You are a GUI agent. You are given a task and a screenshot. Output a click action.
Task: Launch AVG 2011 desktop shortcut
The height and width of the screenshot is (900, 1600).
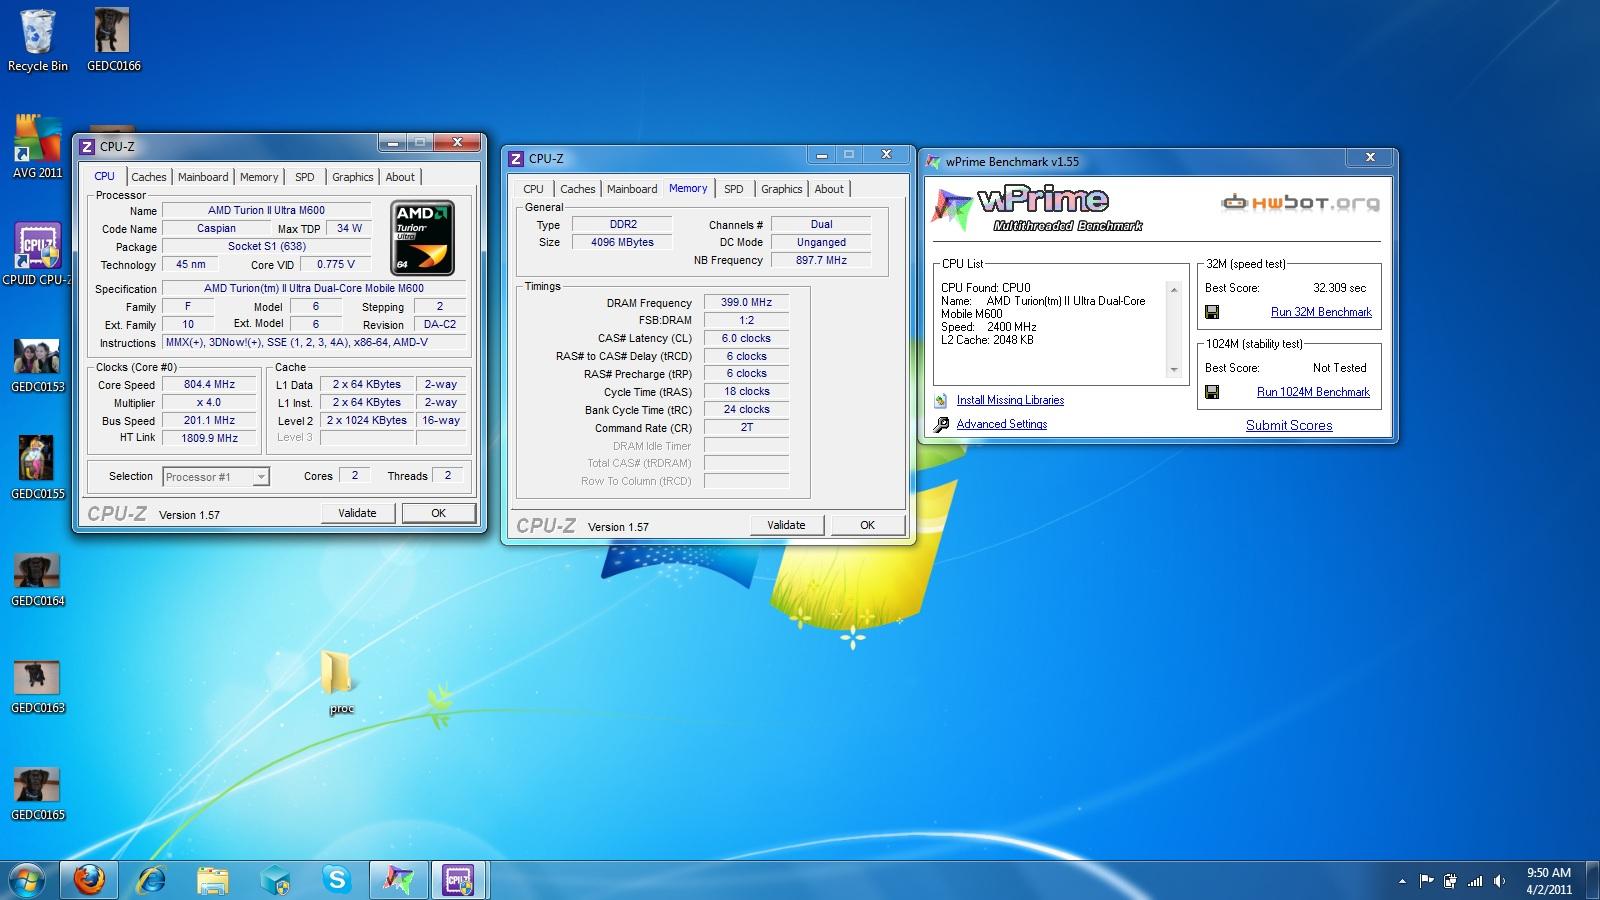37,147
